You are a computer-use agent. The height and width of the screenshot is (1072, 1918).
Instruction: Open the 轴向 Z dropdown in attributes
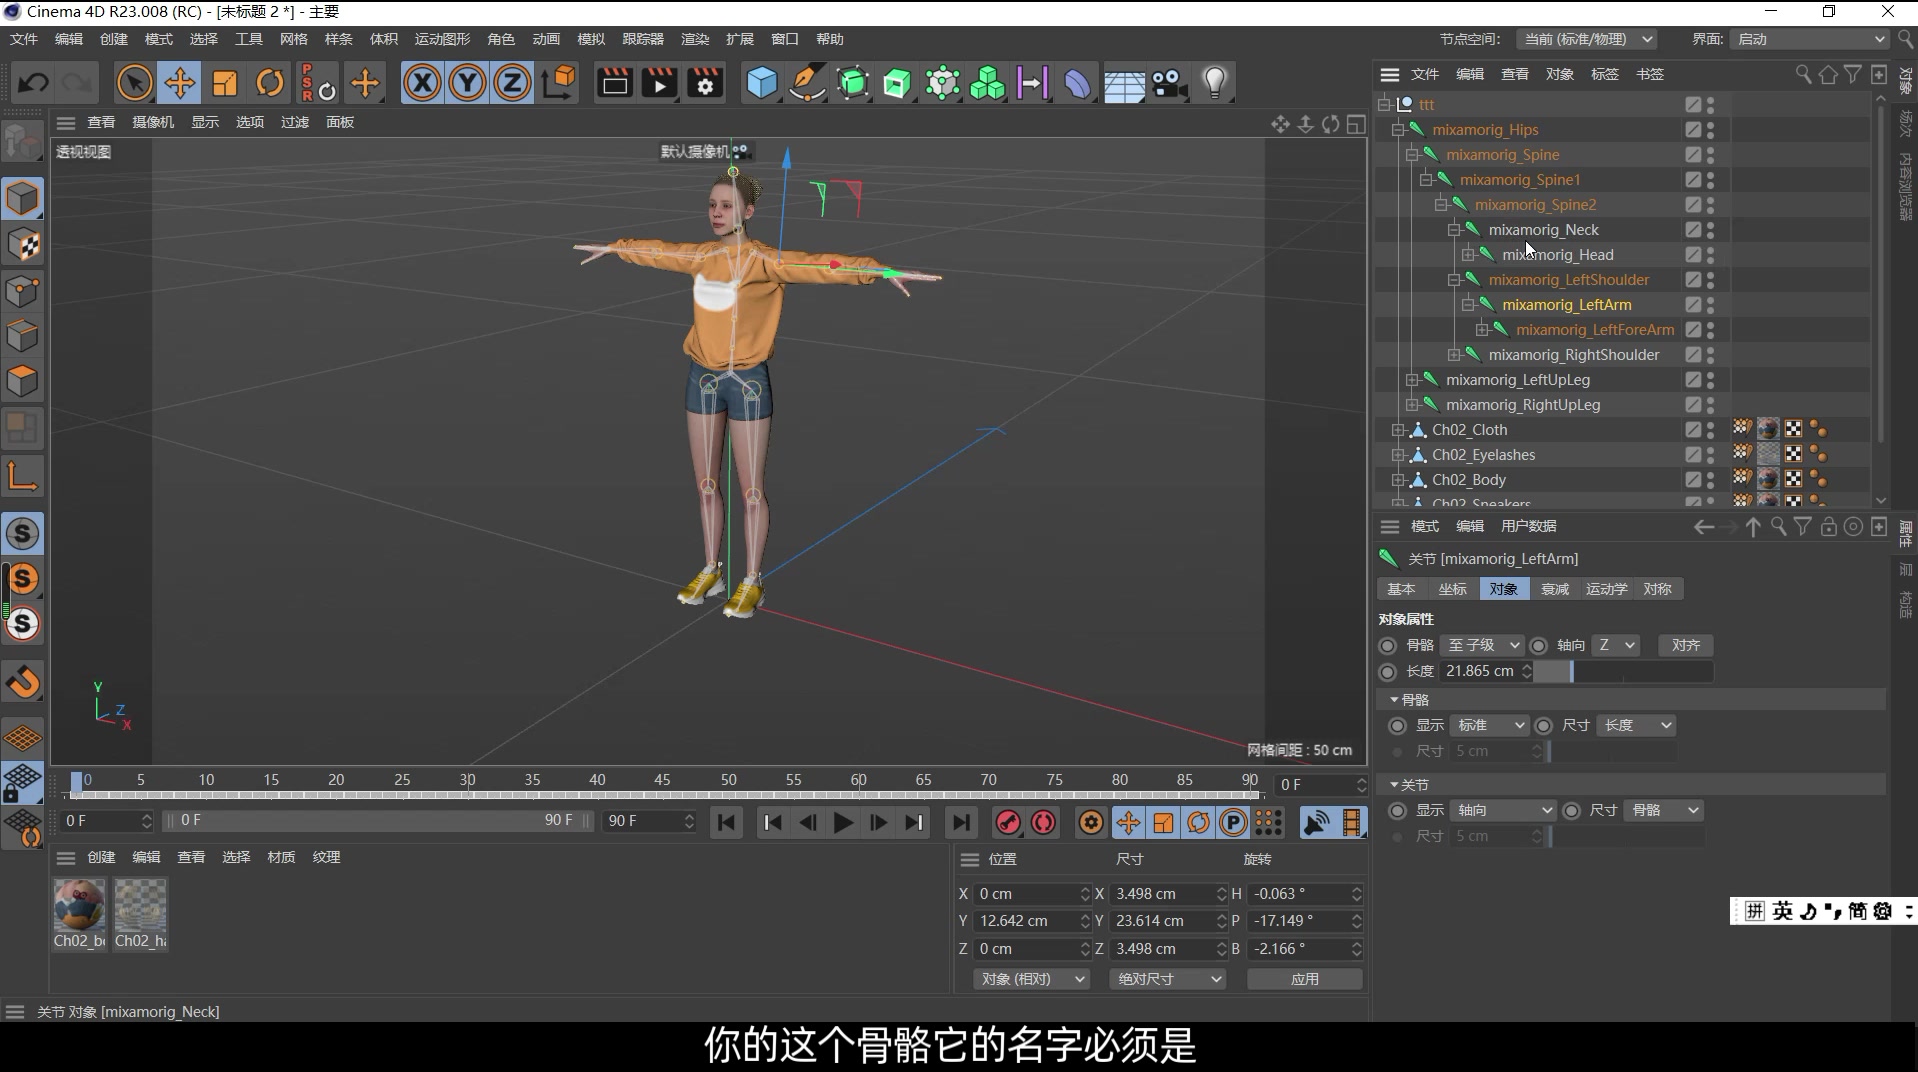click(x=1615, y=645)
